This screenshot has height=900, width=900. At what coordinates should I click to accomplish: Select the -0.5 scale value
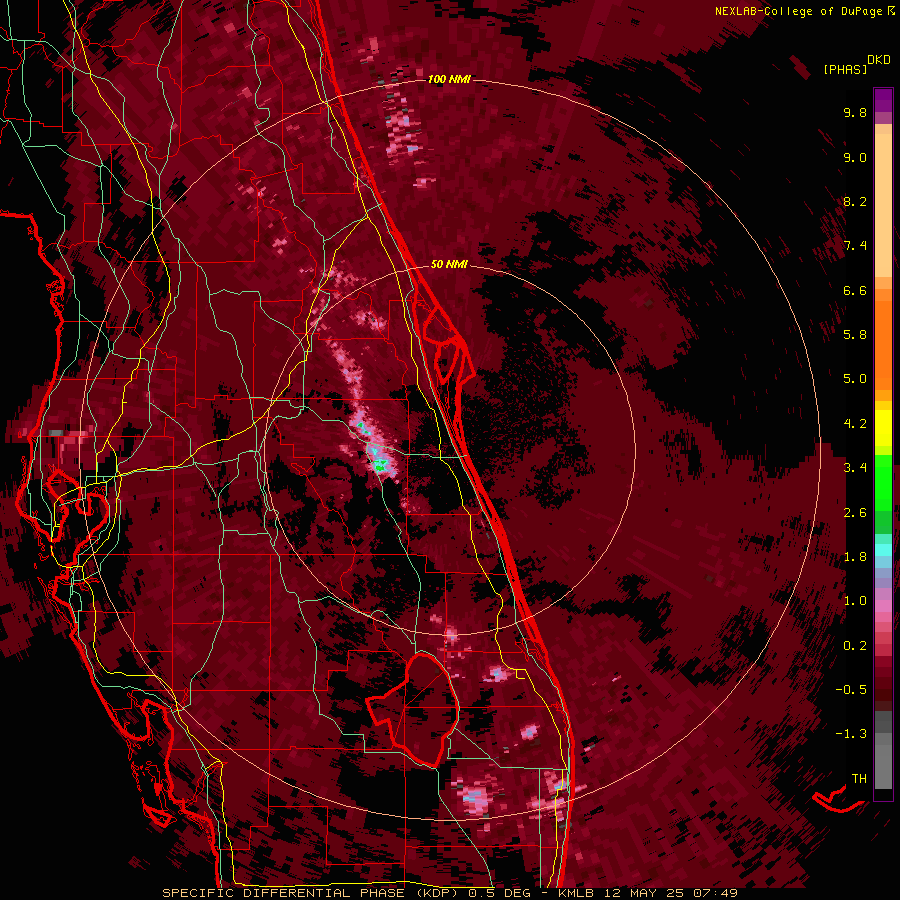[x=851, y=689]
